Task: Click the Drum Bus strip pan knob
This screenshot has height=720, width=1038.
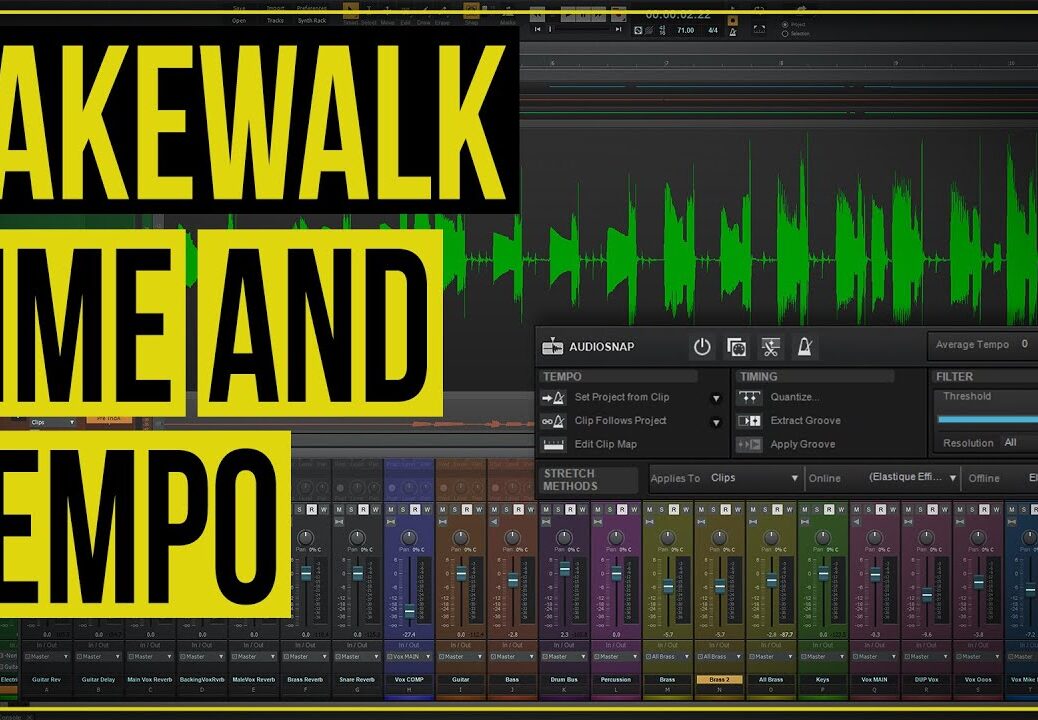Action: click(x=564, y=537)
